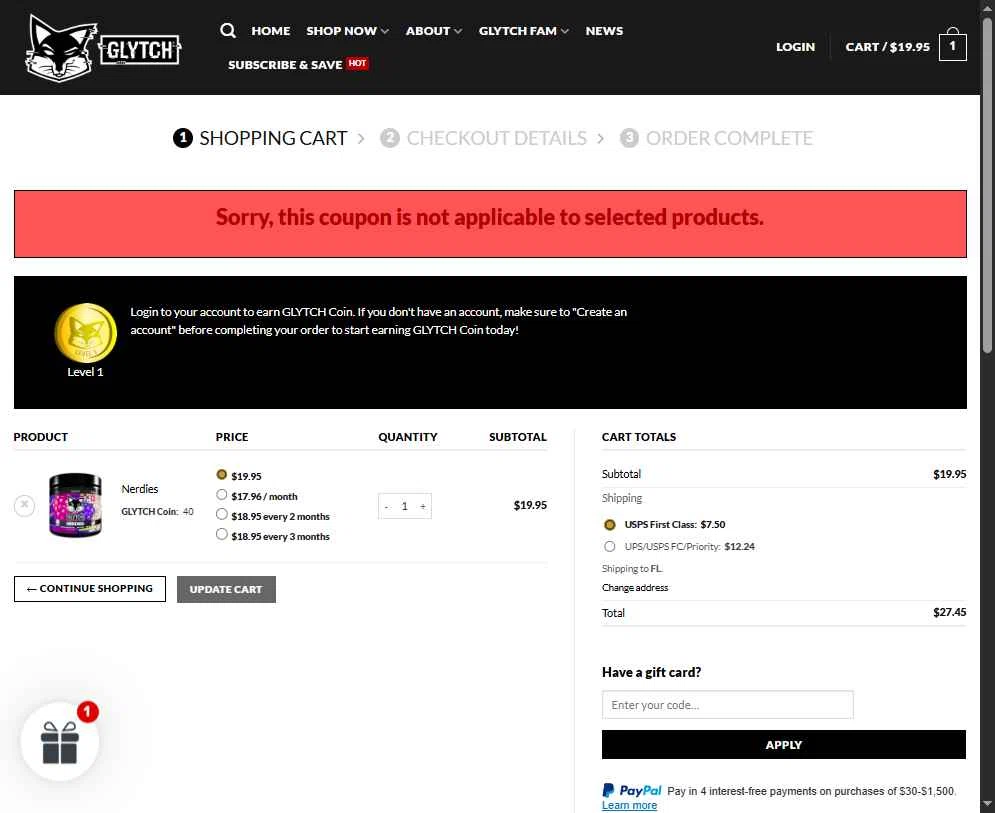The width and height of the screenshot is (995, 813).
Task: Open the search magnifier icon
Action: point(228,30)
